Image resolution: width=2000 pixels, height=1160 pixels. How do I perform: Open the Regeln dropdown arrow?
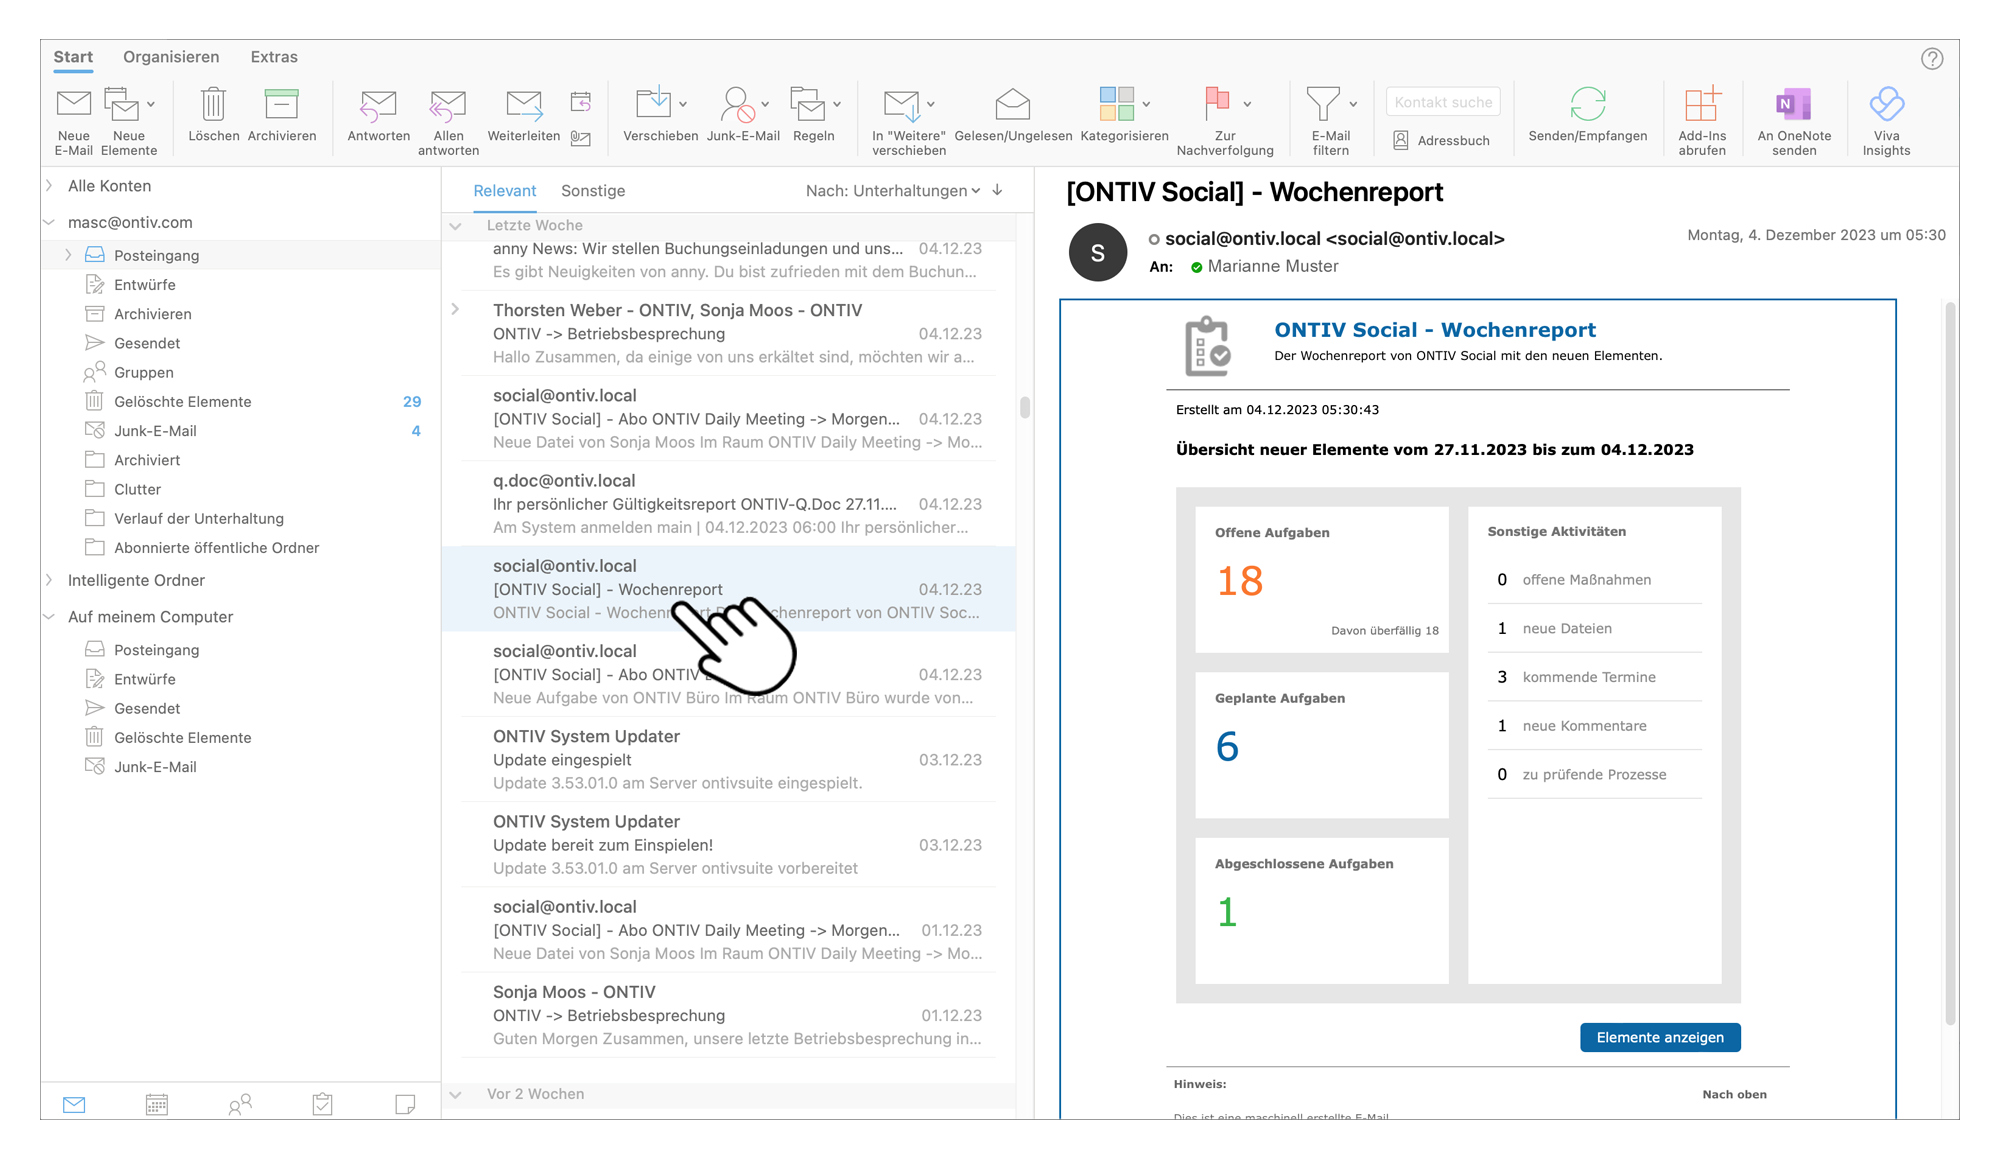coord(837,104)
